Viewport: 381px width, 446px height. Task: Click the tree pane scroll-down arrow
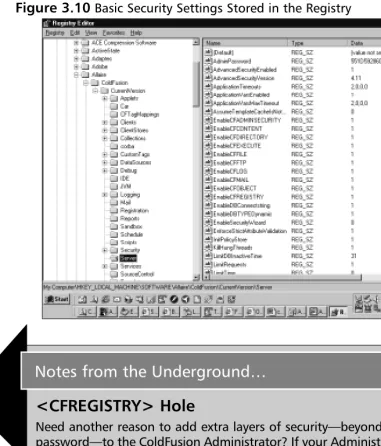196,277
